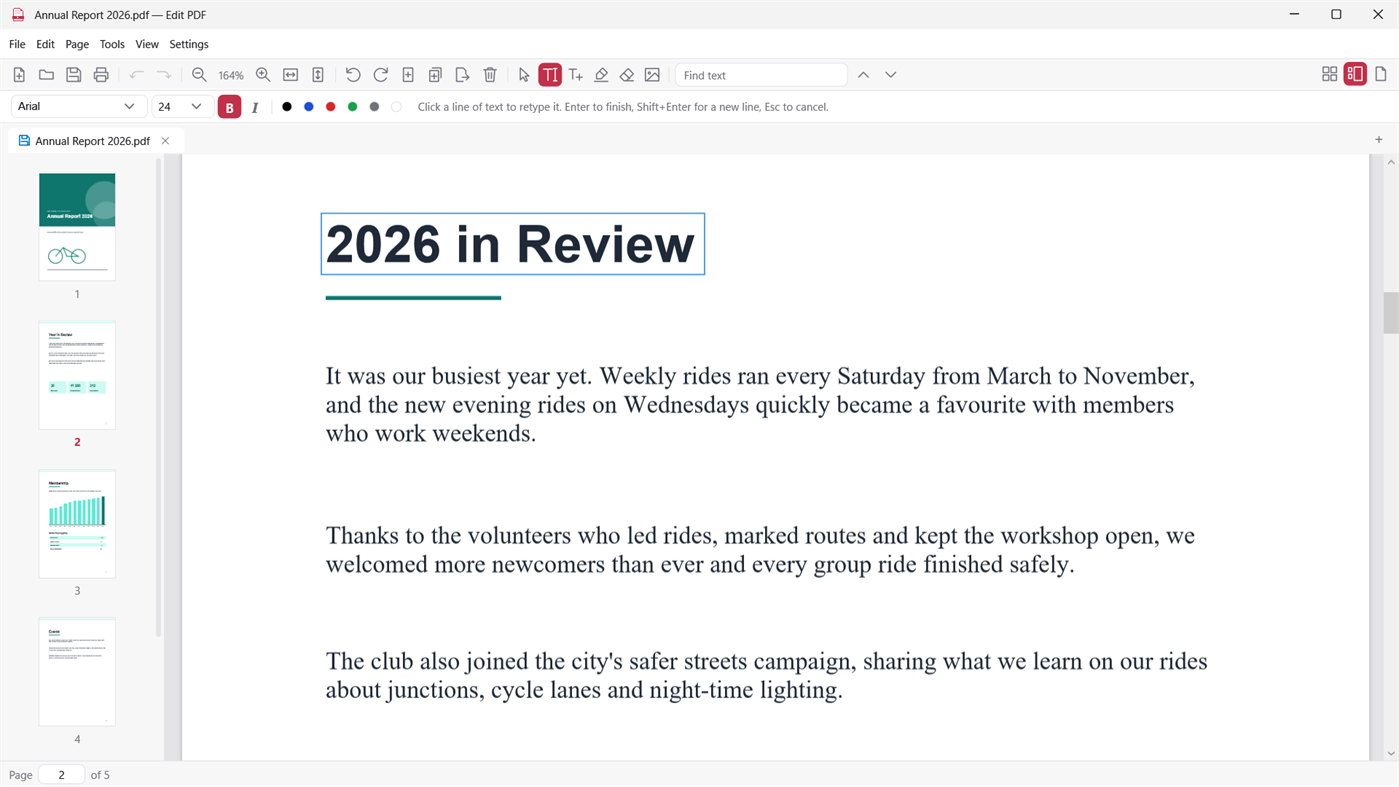
Task: Choose the eraser tool in toolbar
Action: click(627, 75)
